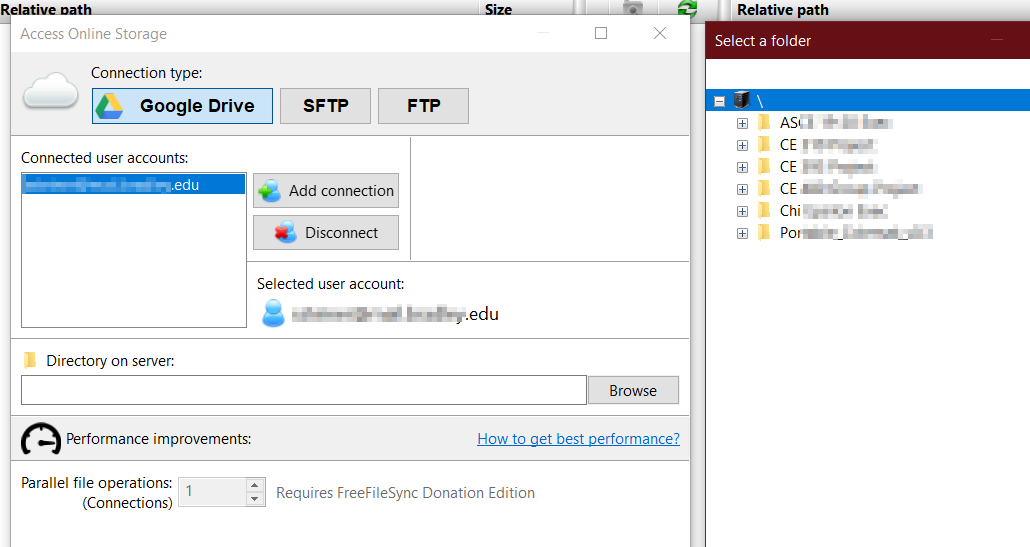
Task: Click the Browse button for server directory
Action: pos(633,390)
